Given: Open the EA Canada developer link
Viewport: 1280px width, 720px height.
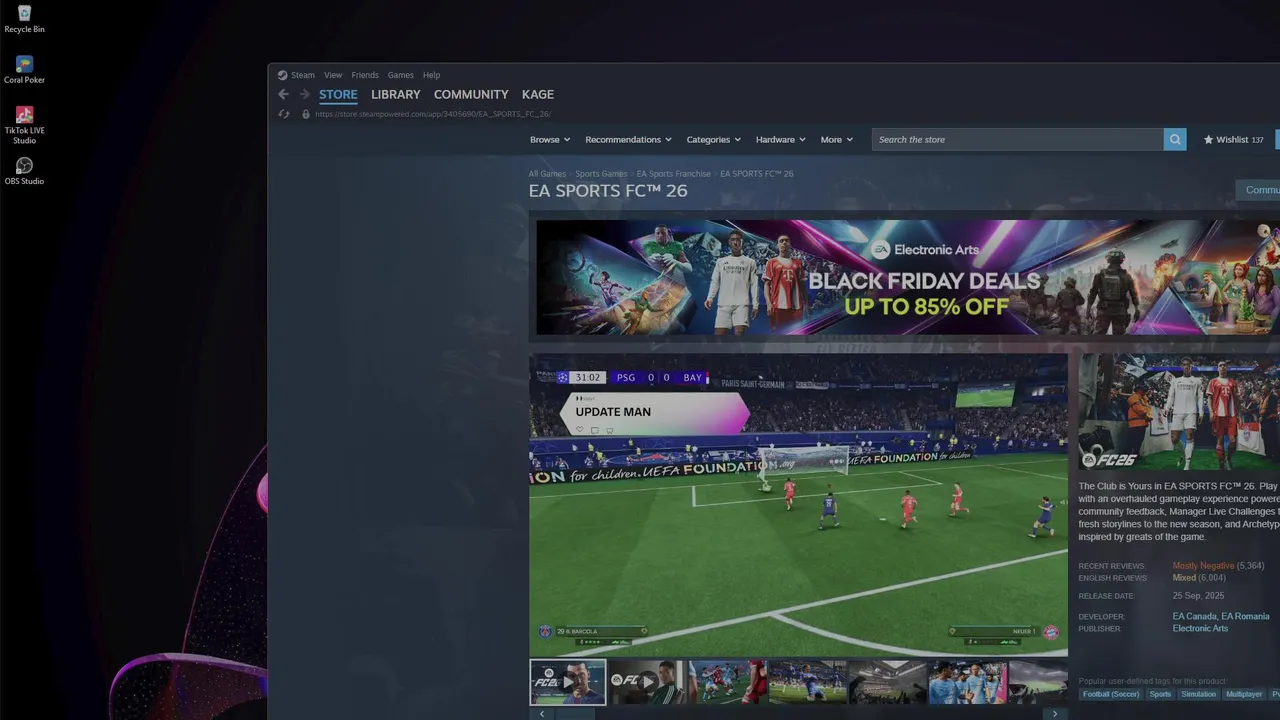Looking at the screenshot, I should pos(1194,617).
